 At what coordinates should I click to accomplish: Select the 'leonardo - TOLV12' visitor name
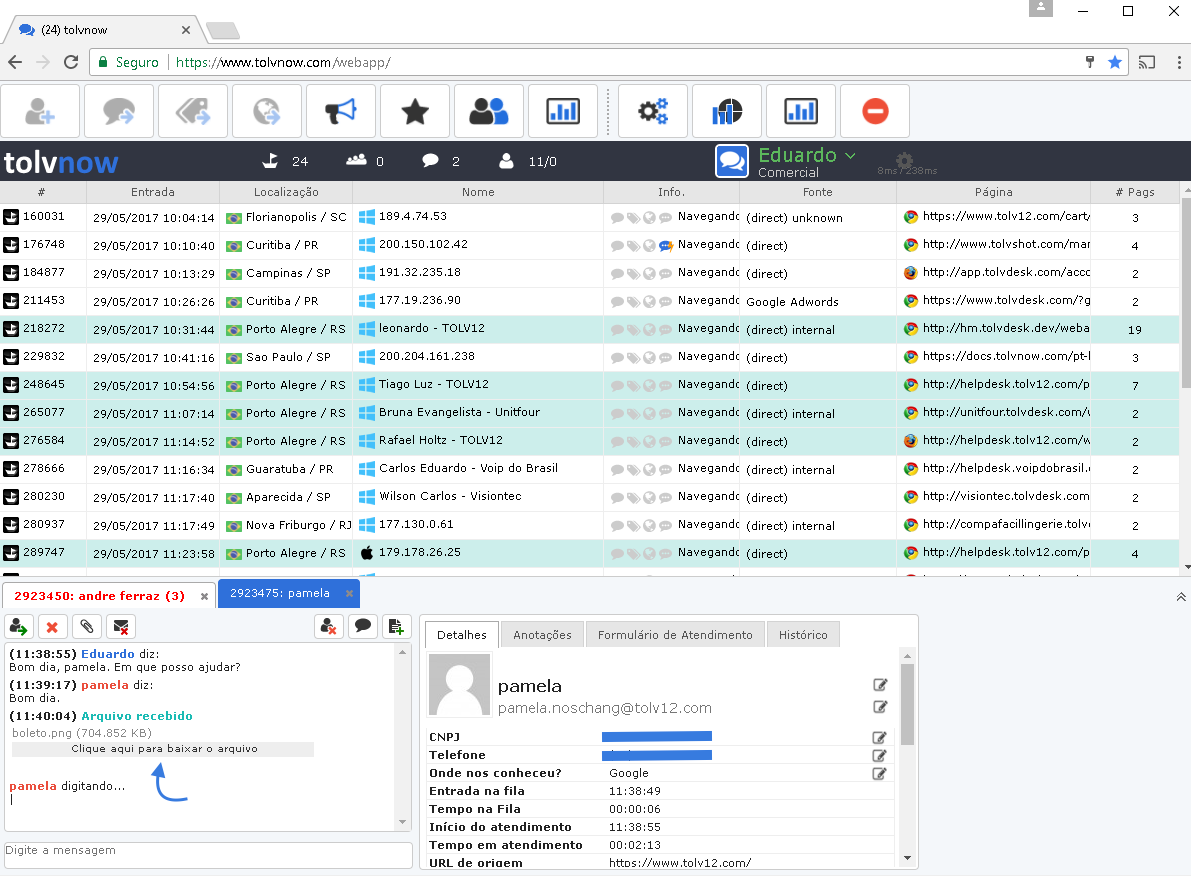click(431, 328)
